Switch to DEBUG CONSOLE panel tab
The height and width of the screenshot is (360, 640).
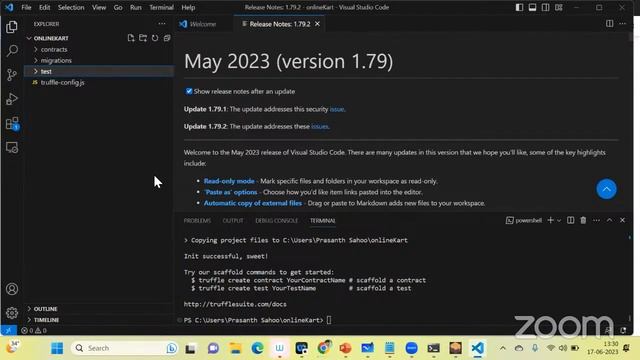pyautogui.click(x=276, y=221)
